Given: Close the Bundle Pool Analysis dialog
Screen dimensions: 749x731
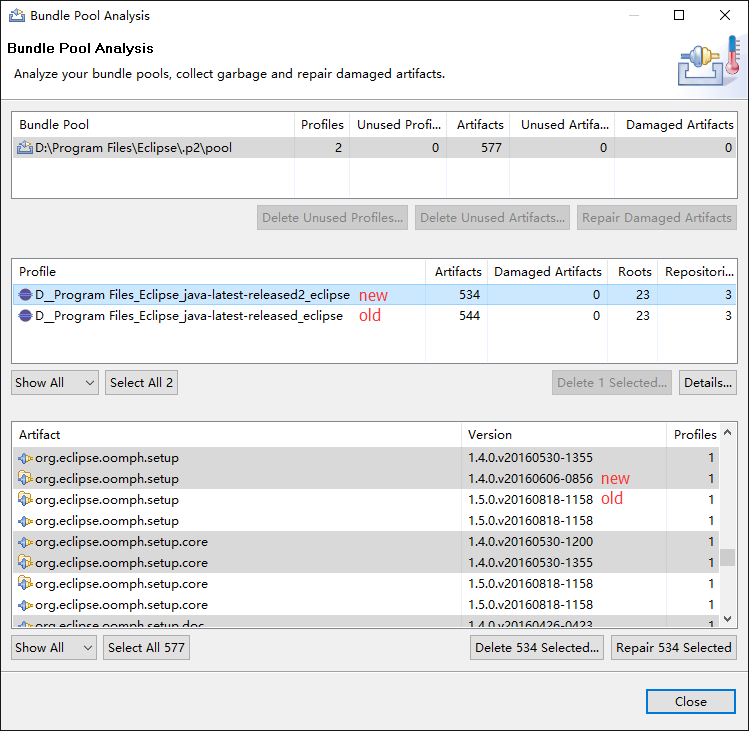Looking at the screenshot, I should (690, 701).
